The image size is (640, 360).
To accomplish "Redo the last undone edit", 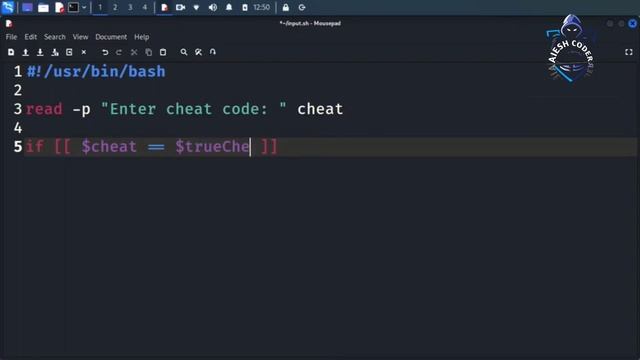I will click(x=119, y=52).
